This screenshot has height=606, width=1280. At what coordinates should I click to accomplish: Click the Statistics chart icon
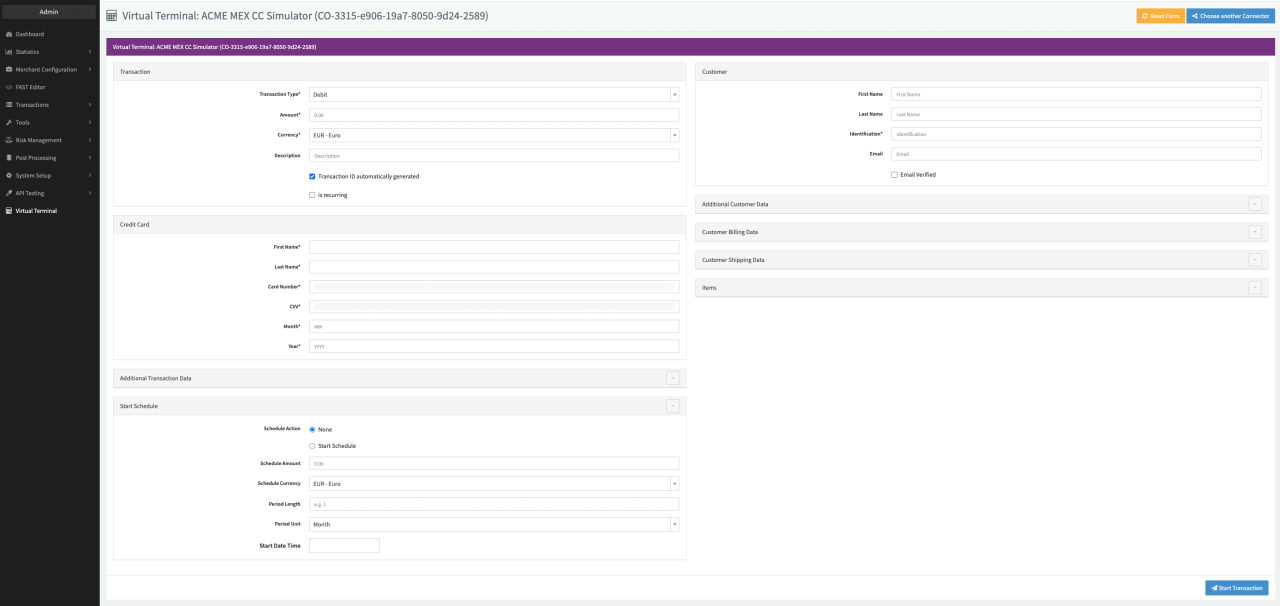pyautogui.click(x=9, y=52)
